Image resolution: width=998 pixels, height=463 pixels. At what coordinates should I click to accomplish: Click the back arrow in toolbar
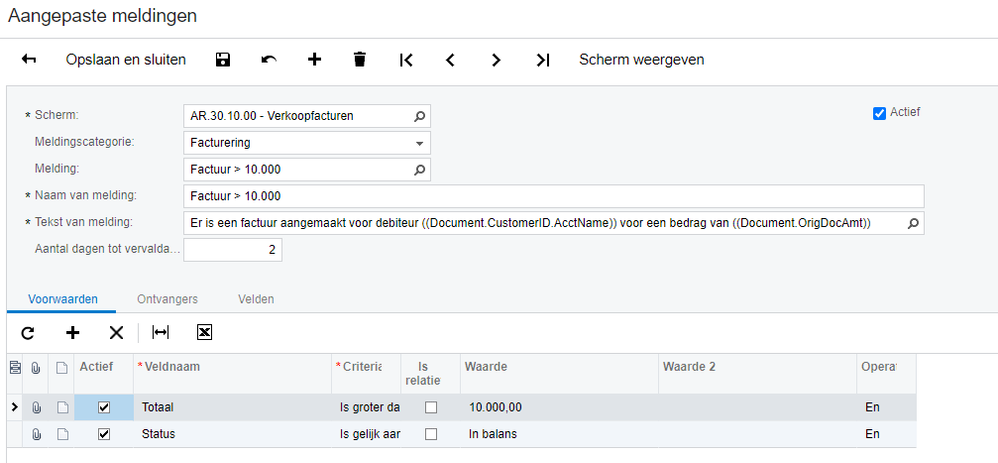click(29, 60)
